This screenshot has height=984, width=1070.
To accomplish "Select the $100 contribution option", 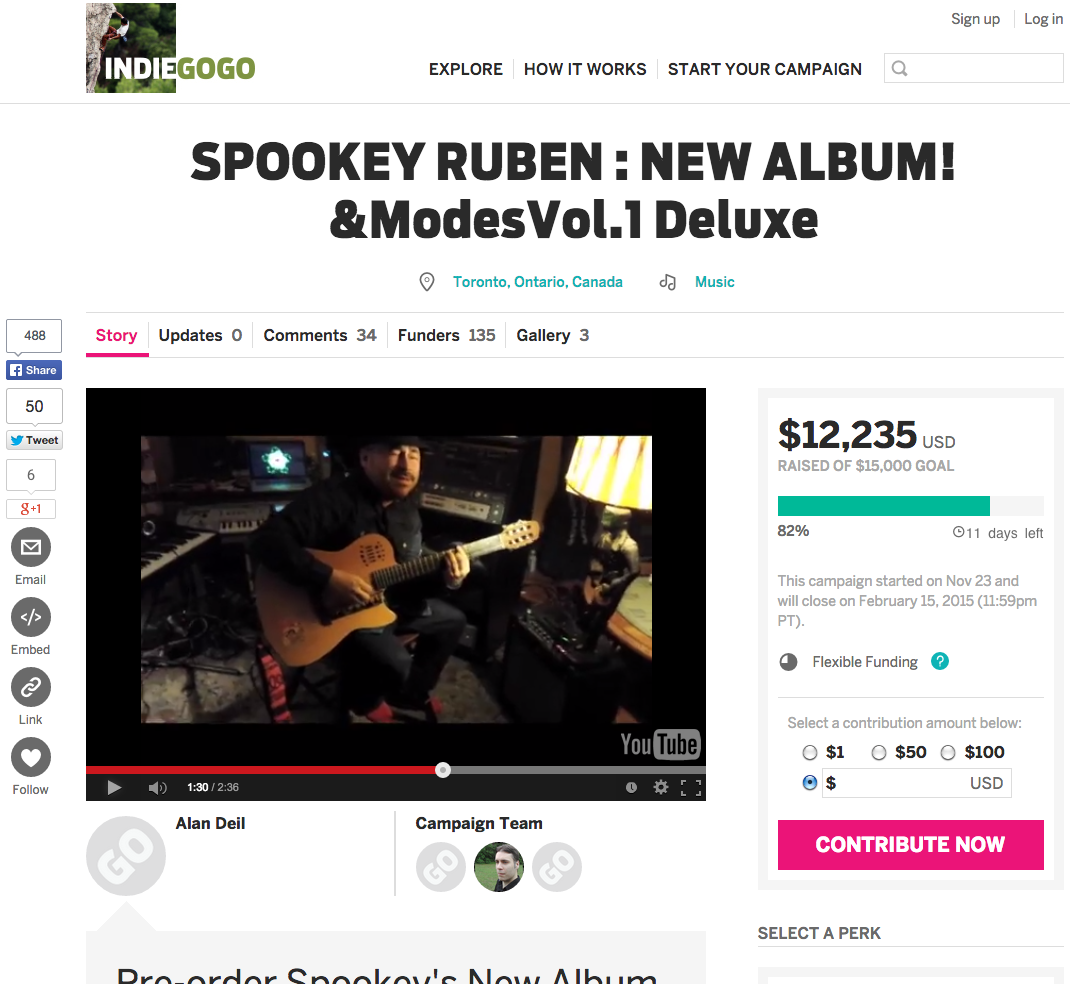I will click(x=948, y=753).
